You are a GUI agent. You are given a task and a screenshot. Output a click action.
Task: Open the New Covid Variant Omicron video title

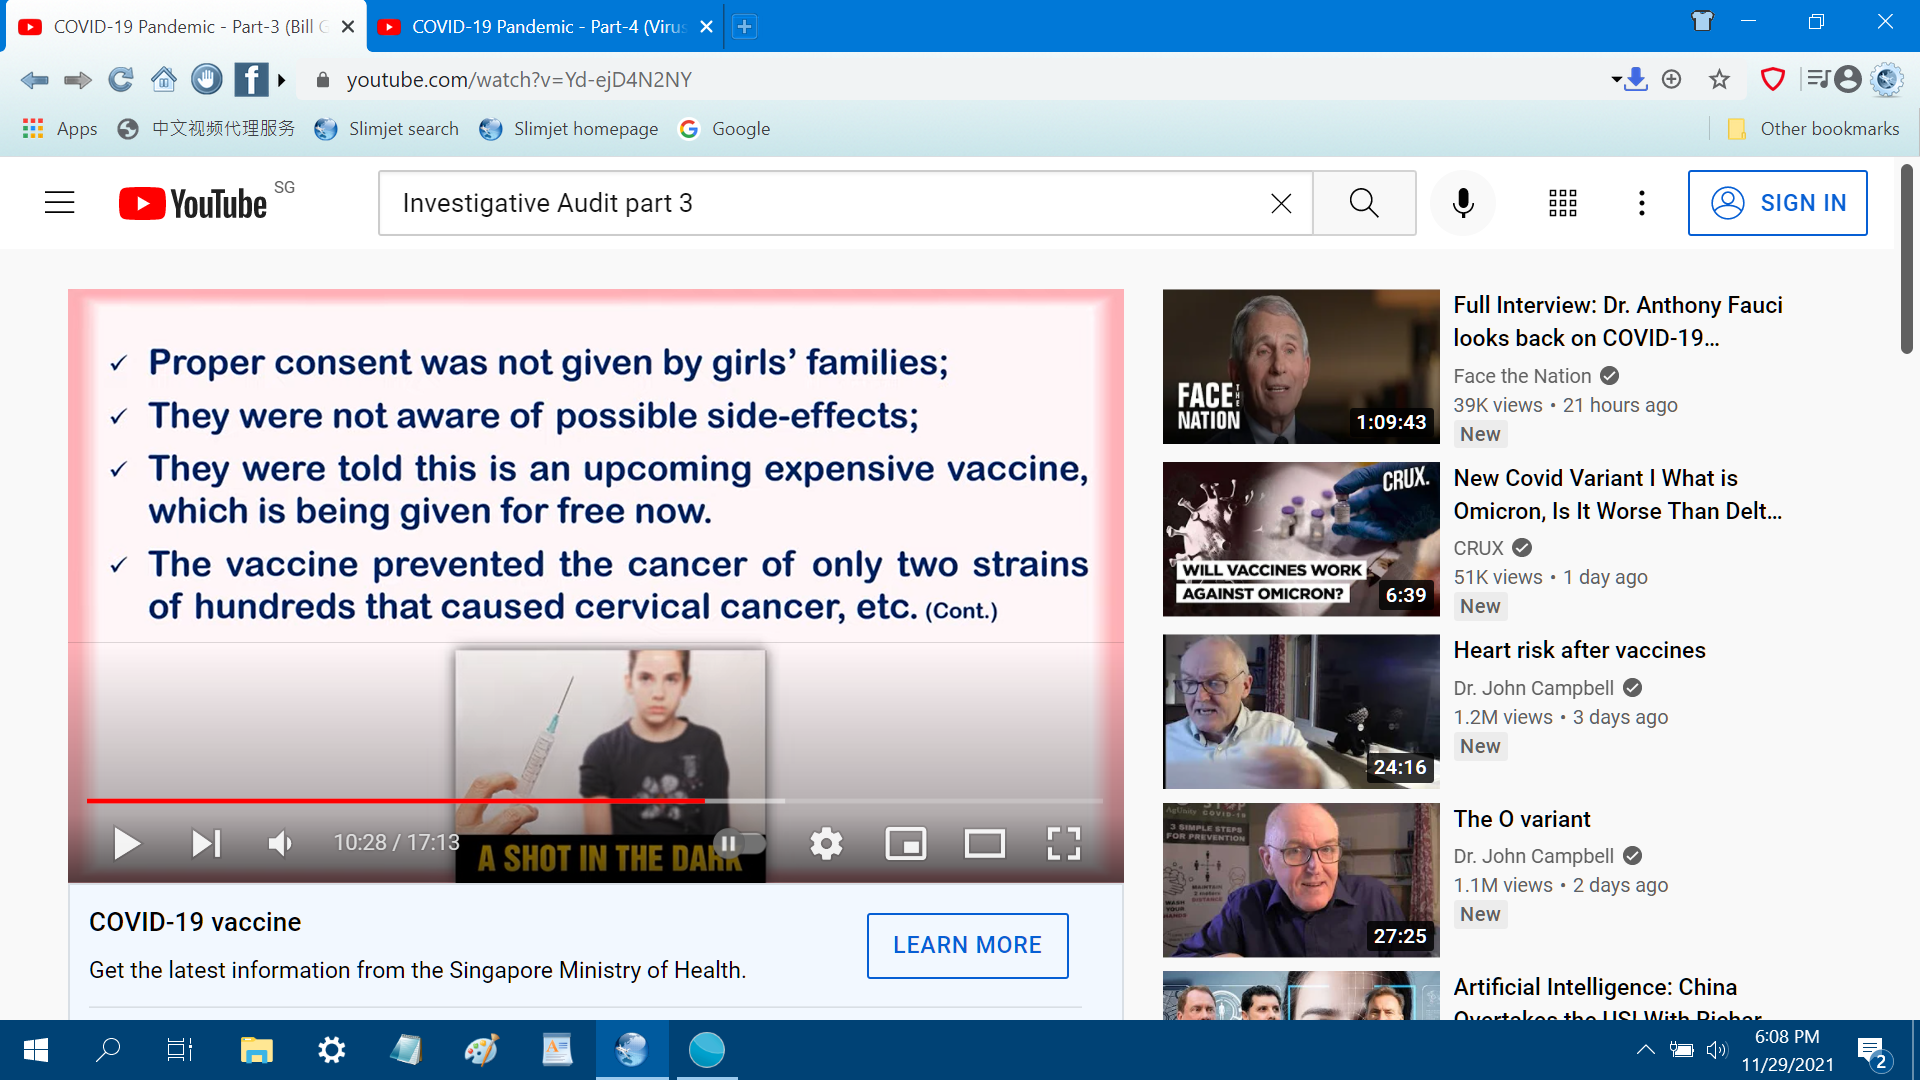point(1618,495)
